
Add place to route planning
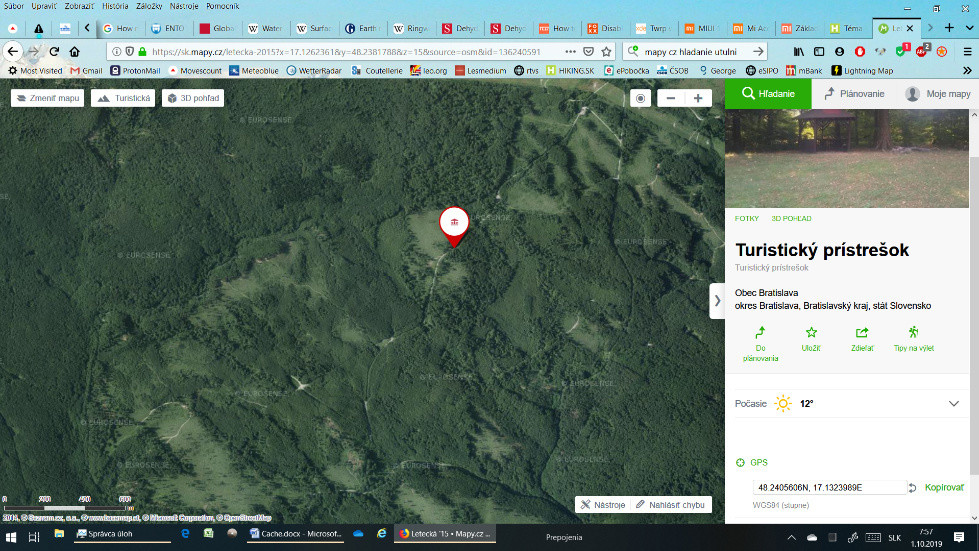[x=760, y=340]
